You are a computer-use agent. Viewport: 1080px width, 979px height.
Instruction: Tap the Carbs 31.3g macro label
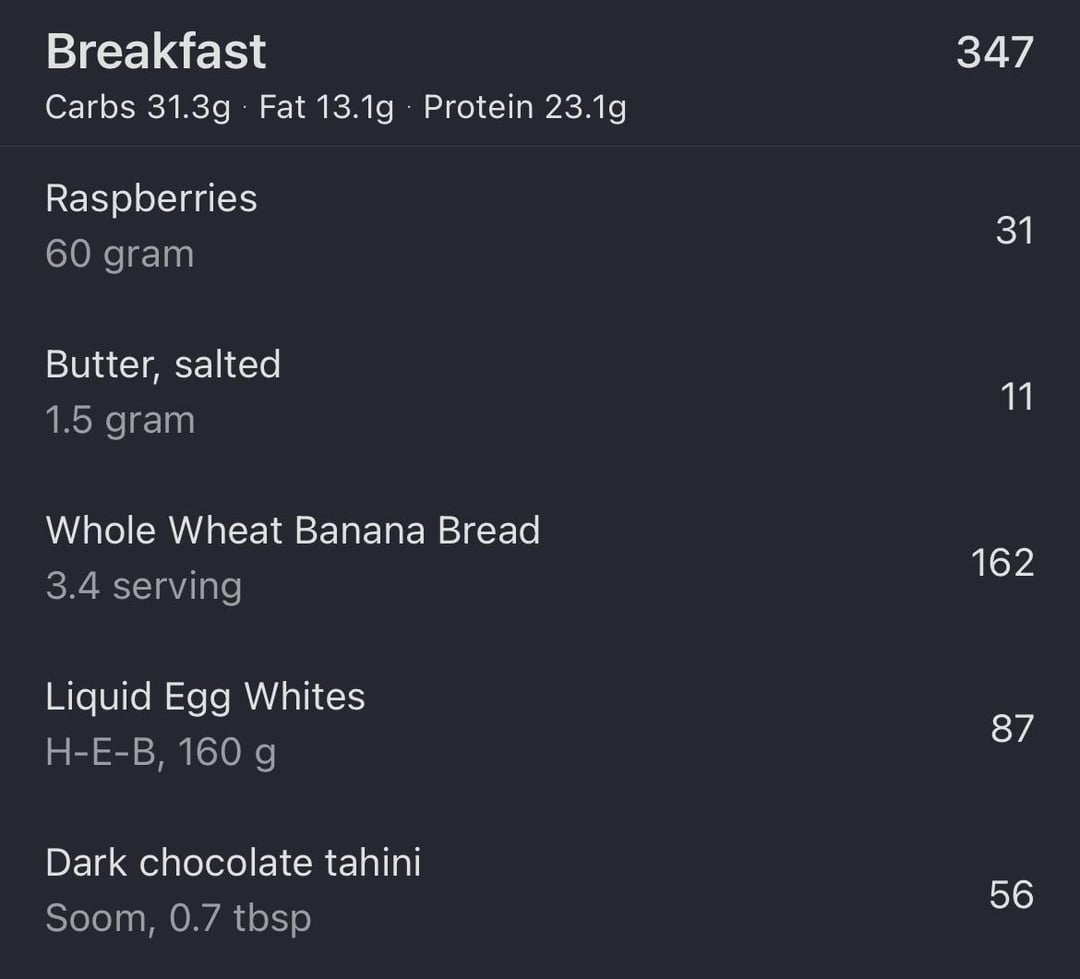pos(138,108)
